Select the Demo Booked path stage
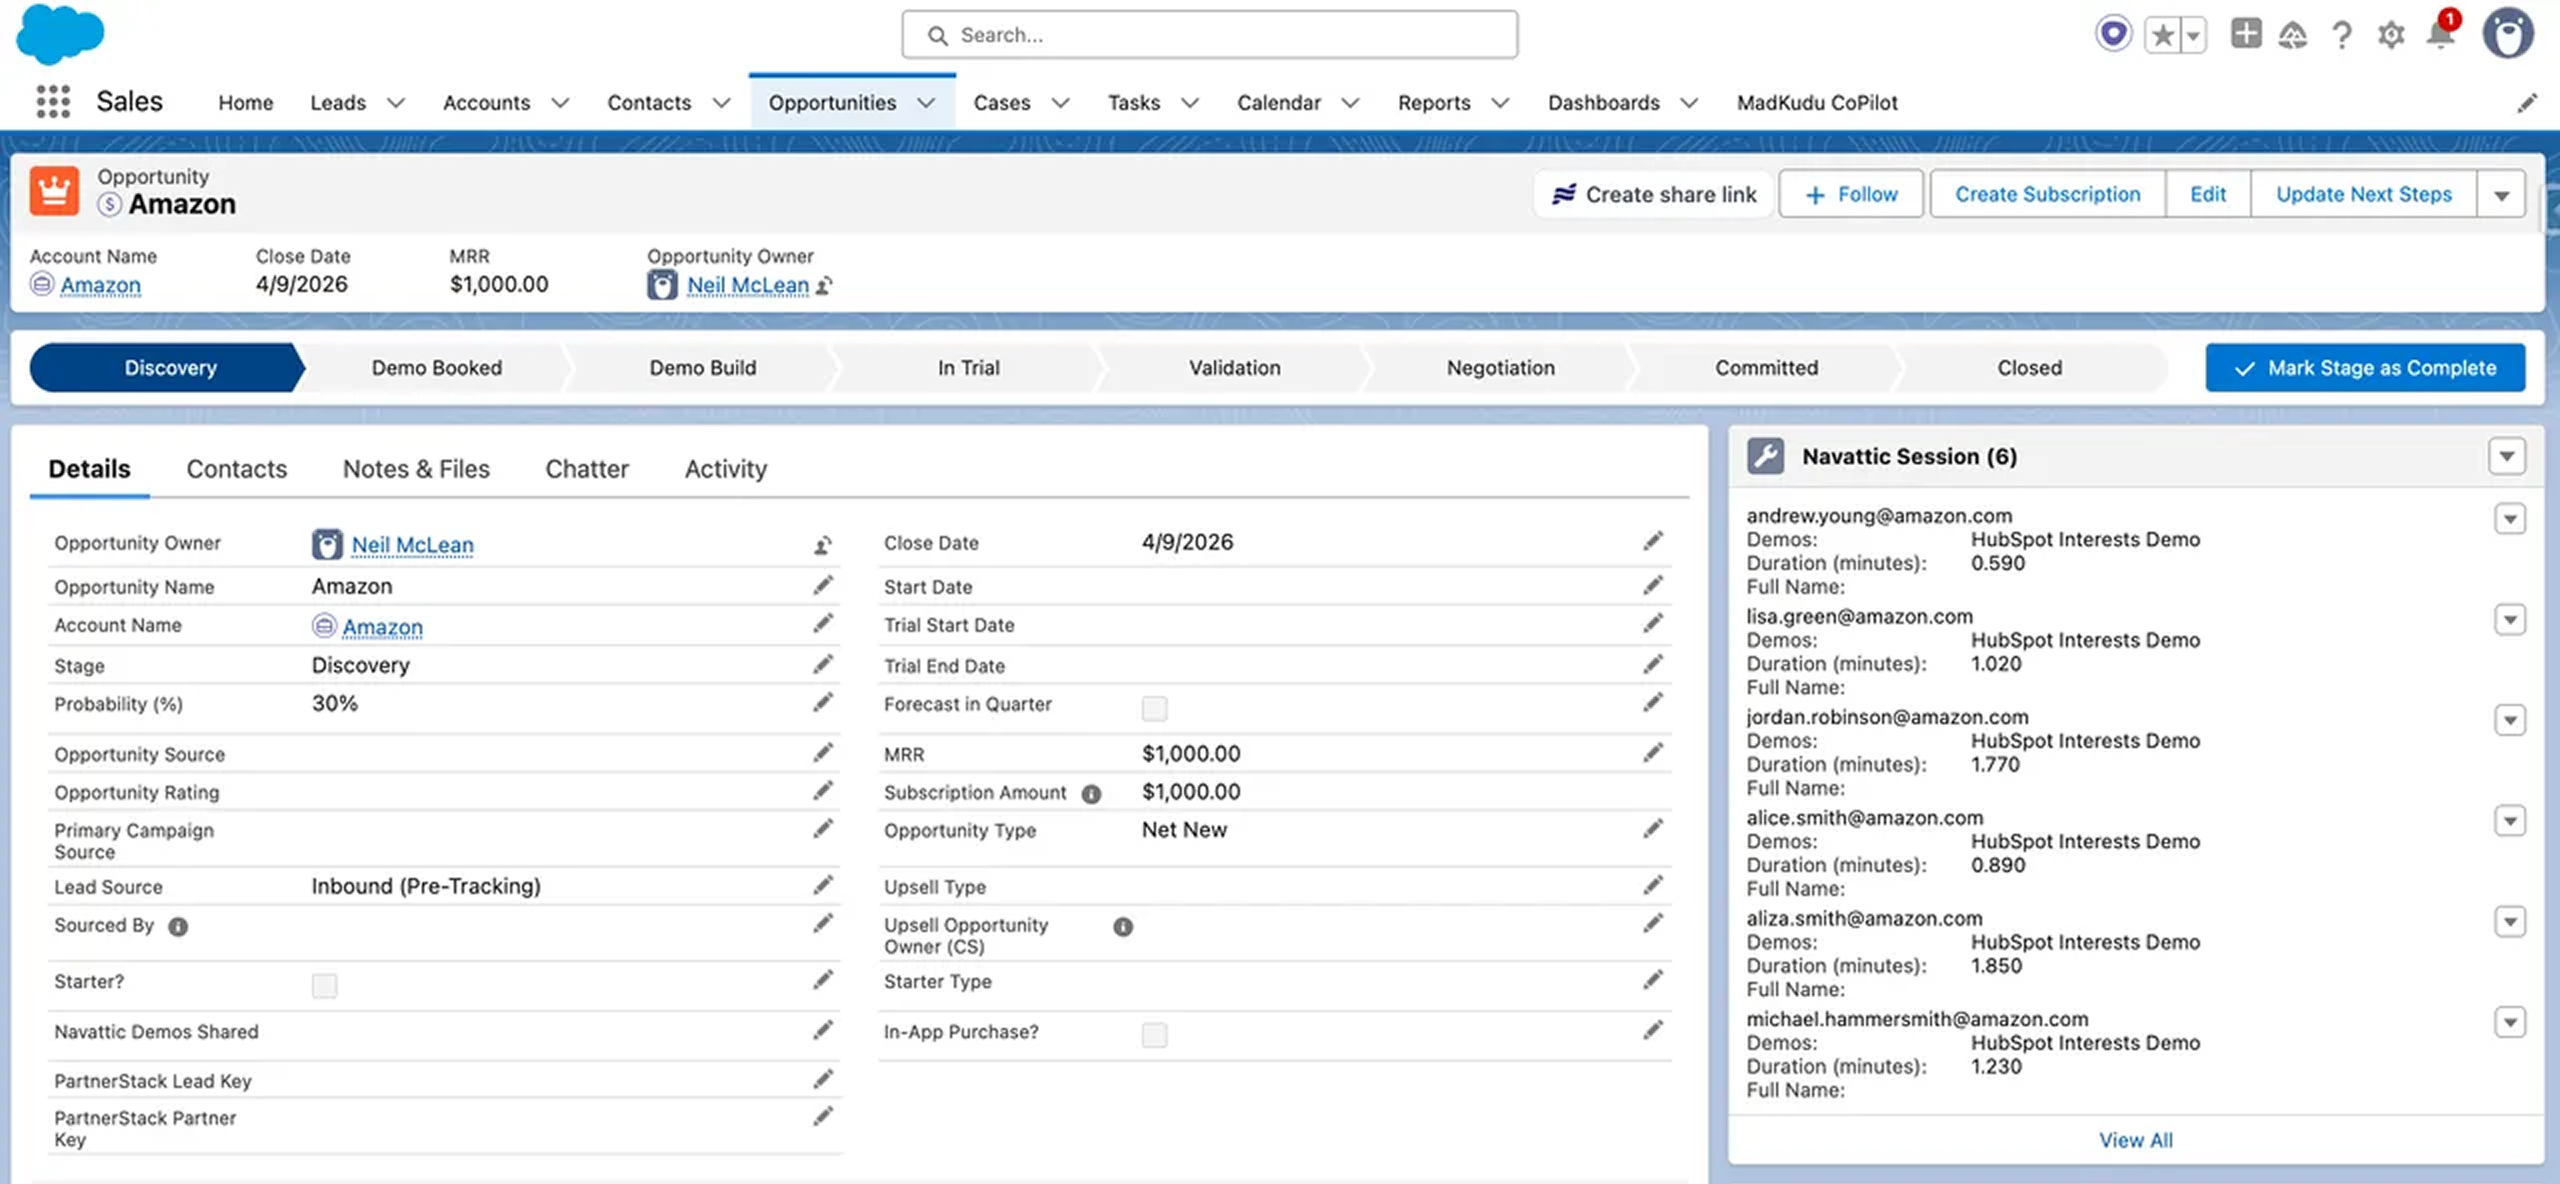Screen dimensions: 2560x1184 point(437,368)
